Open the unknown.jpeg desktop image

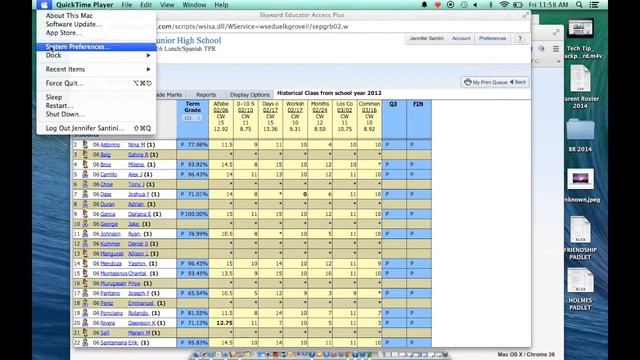pos(580,179)
